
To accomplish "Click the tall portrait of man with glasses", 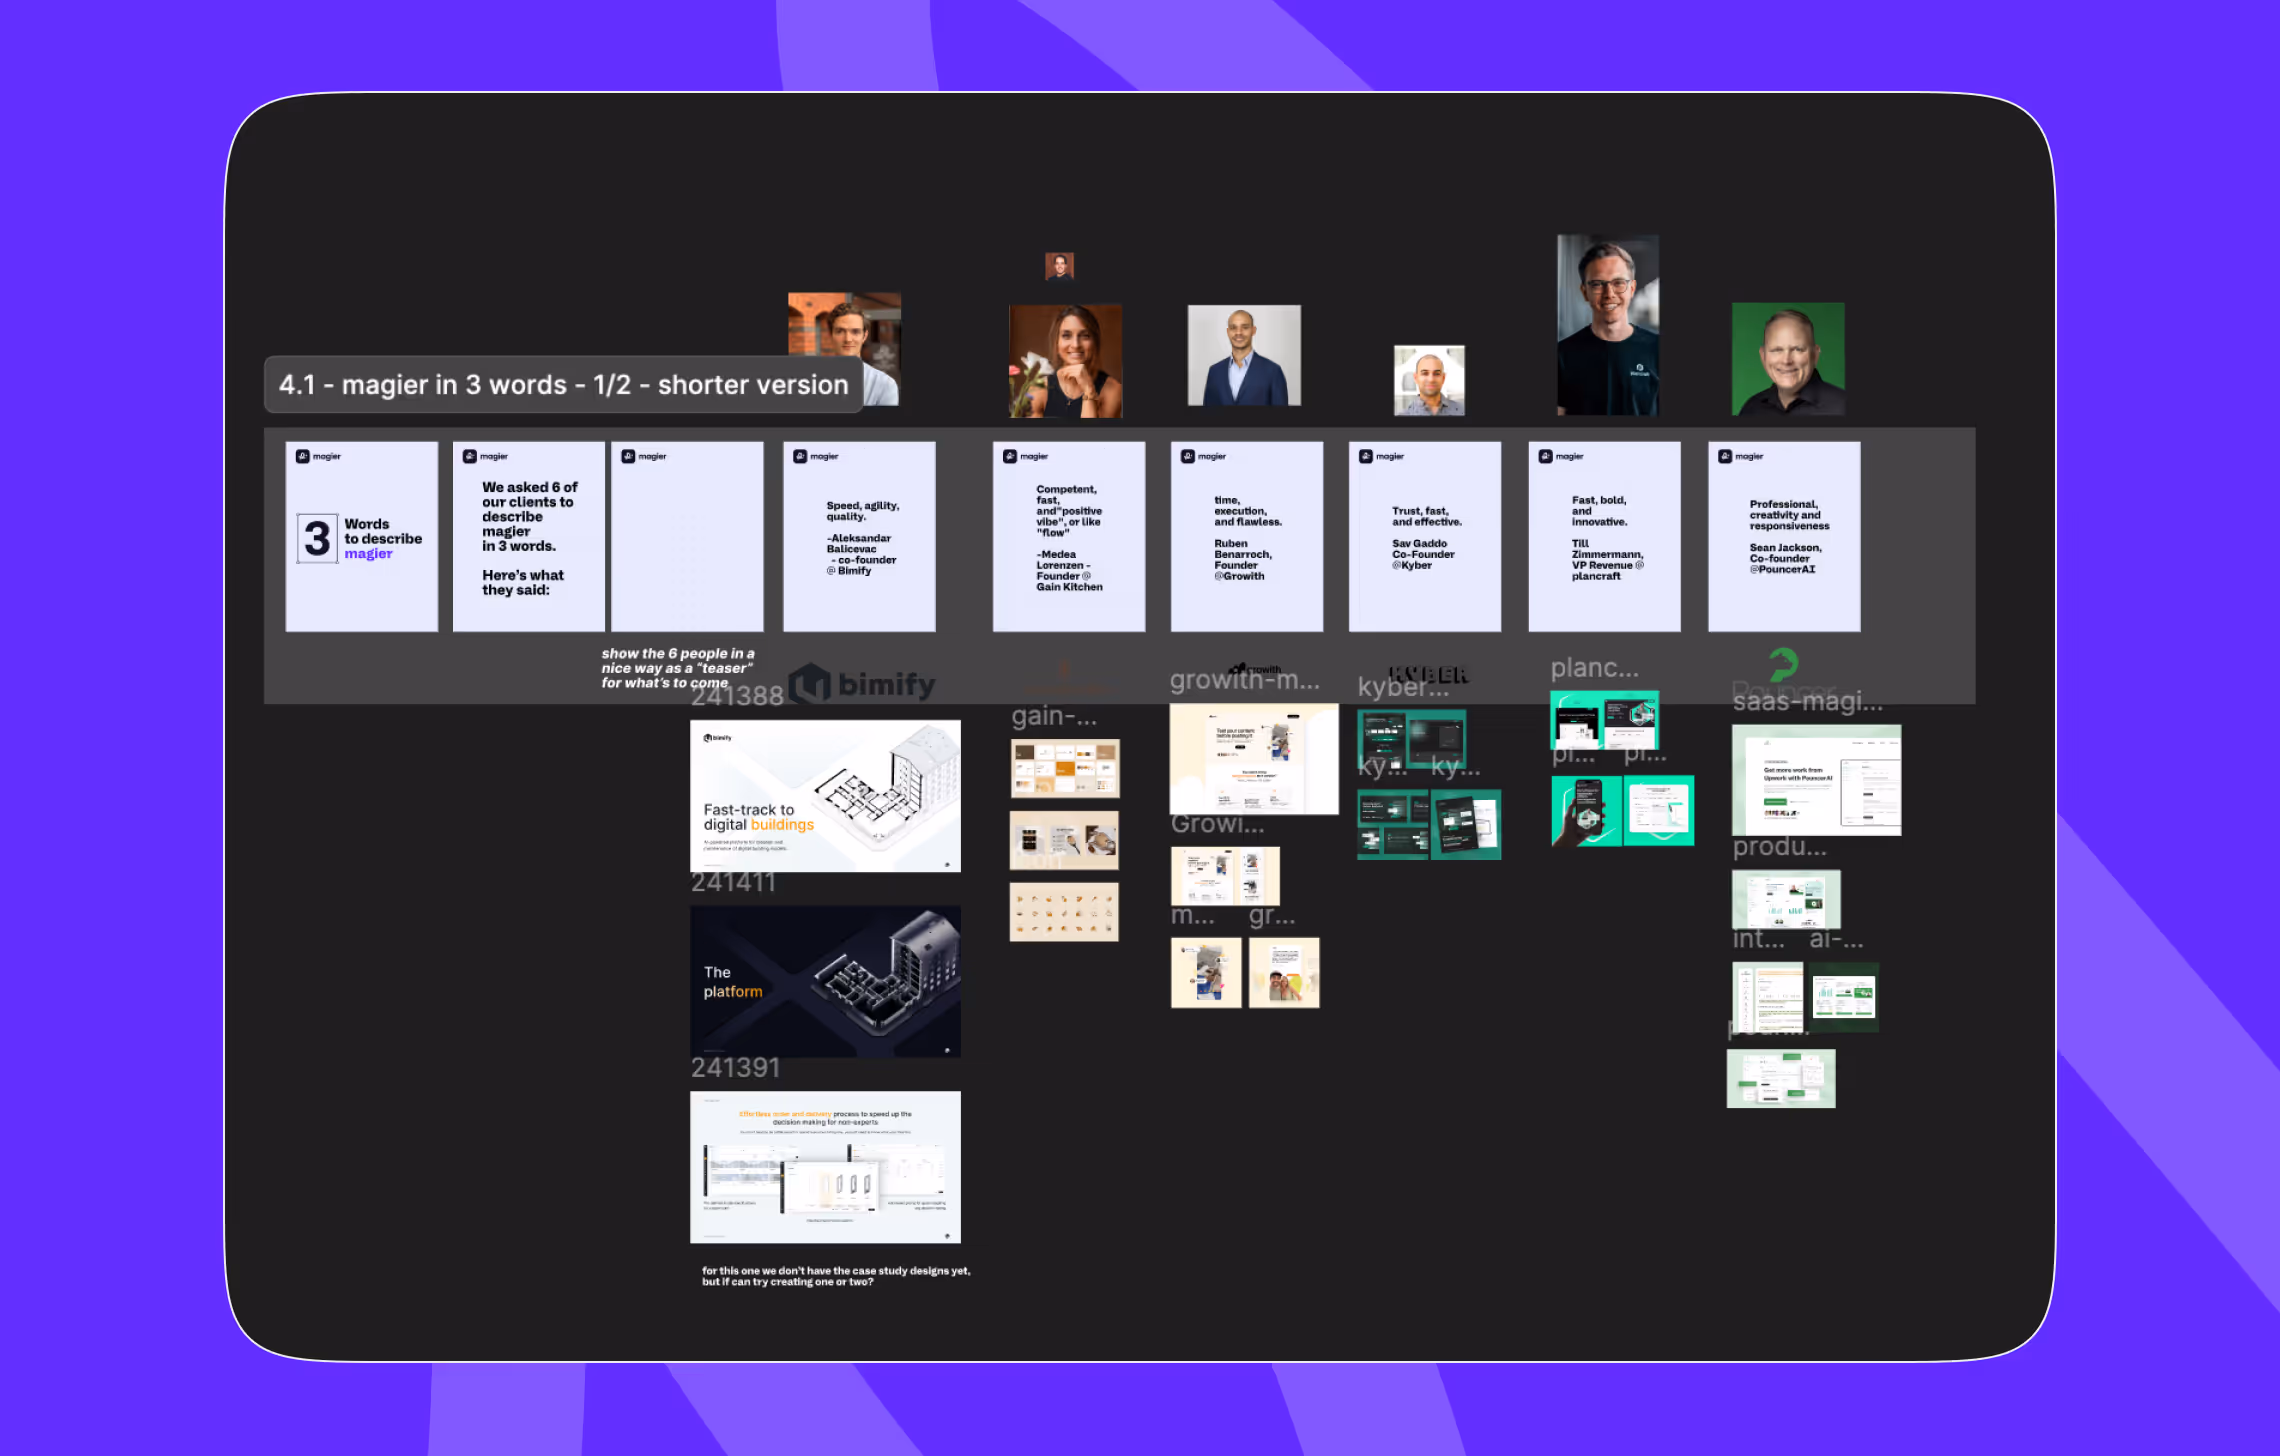I will [x=1607, y=325].
